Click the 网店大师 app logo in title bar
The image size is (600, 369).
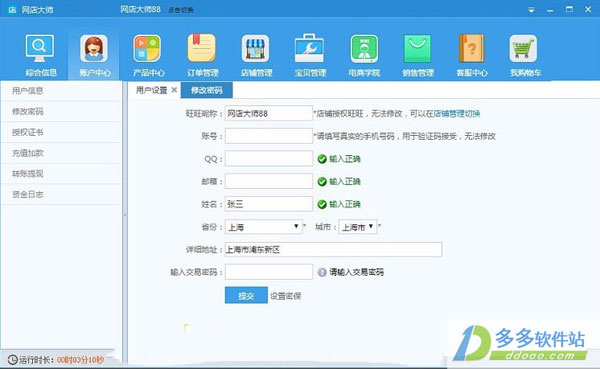click(x=12, y=10)
